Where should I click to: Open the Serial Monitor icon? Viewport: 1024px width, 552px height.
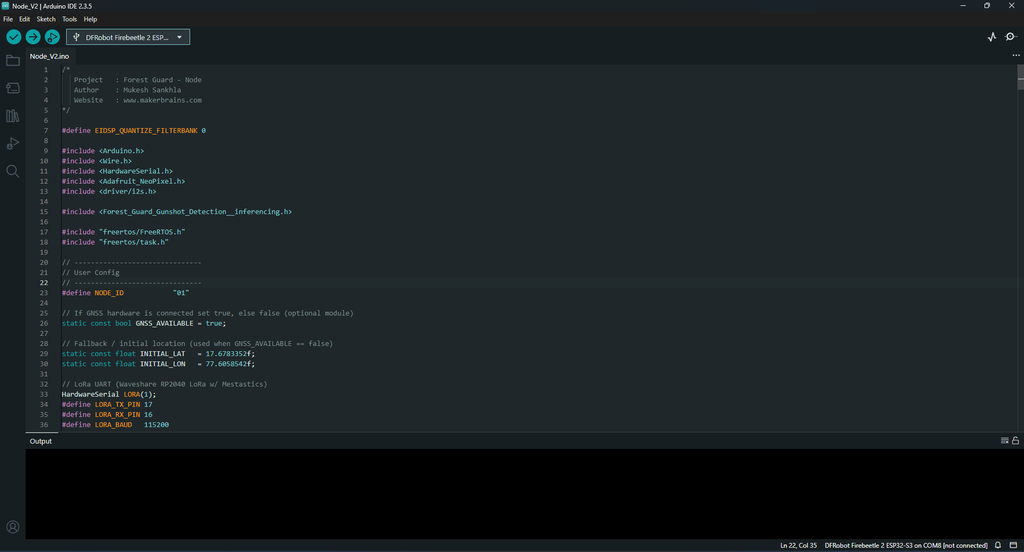click(1011, 37)
